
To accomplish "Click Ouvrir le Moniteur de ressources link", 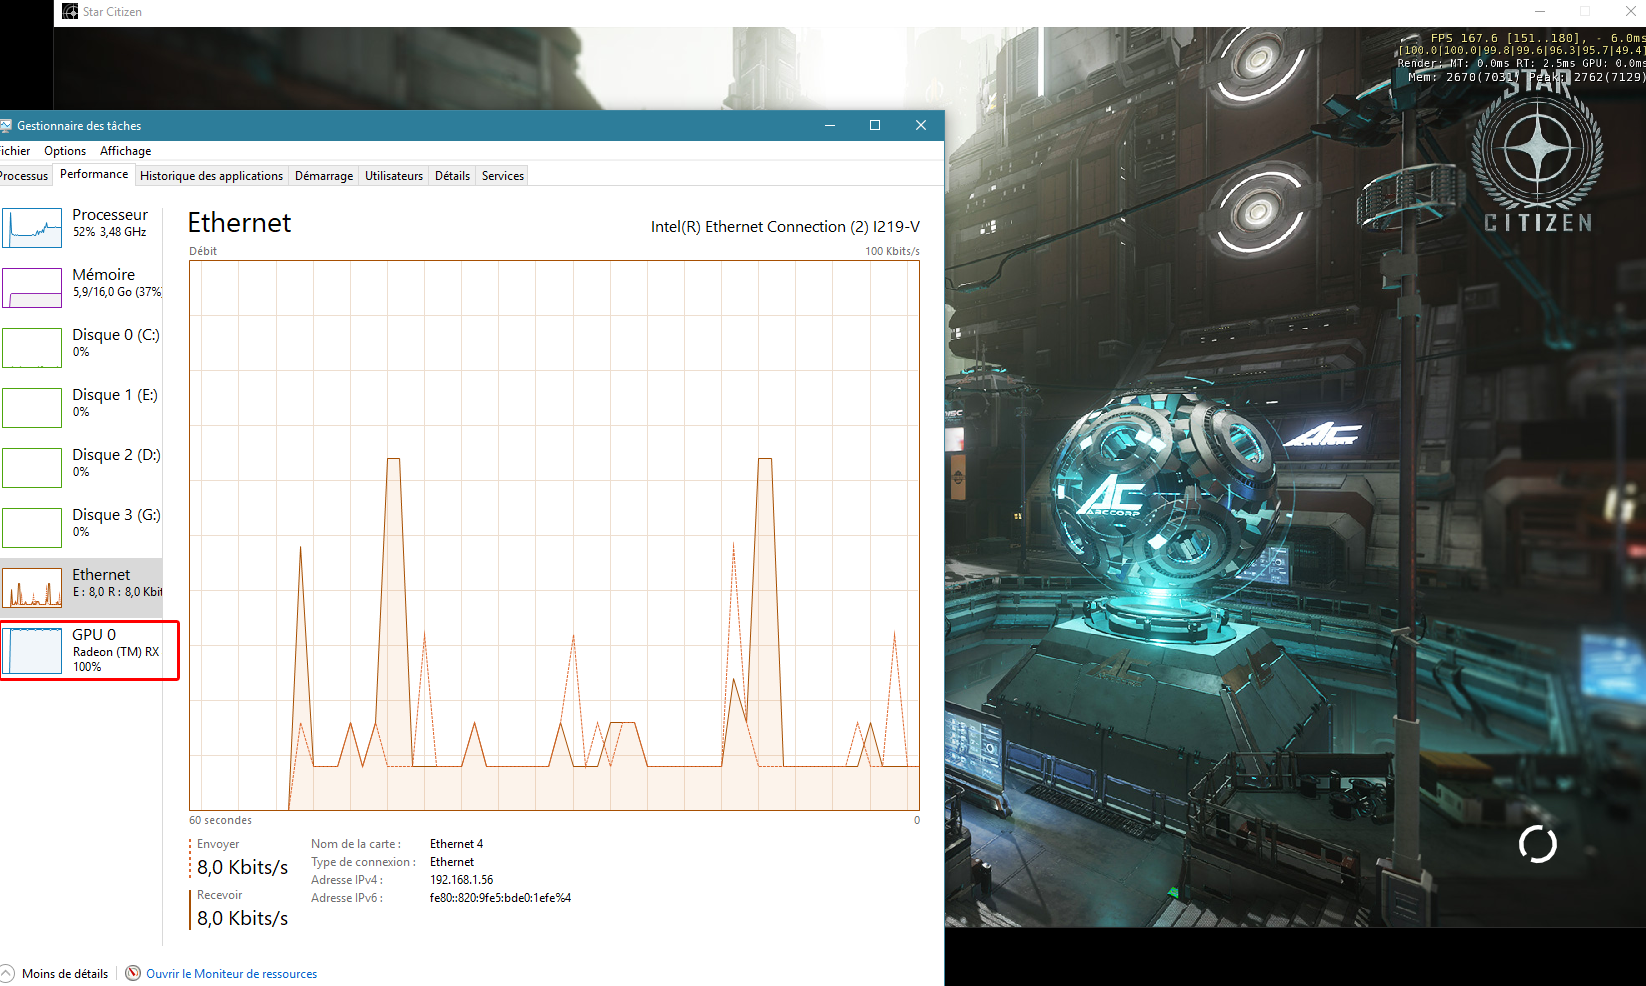I will pyautogui.click(x=231, y=974).
